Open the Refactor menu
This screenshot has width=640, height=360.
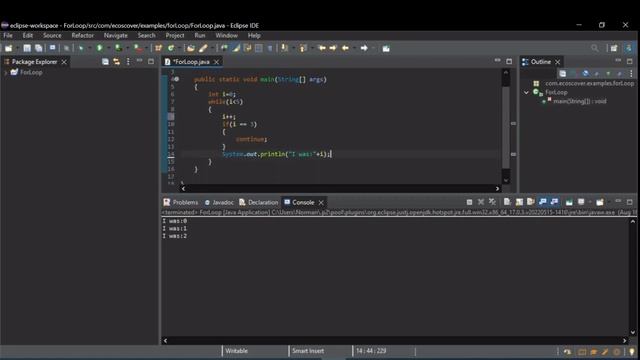pos(82,36)
